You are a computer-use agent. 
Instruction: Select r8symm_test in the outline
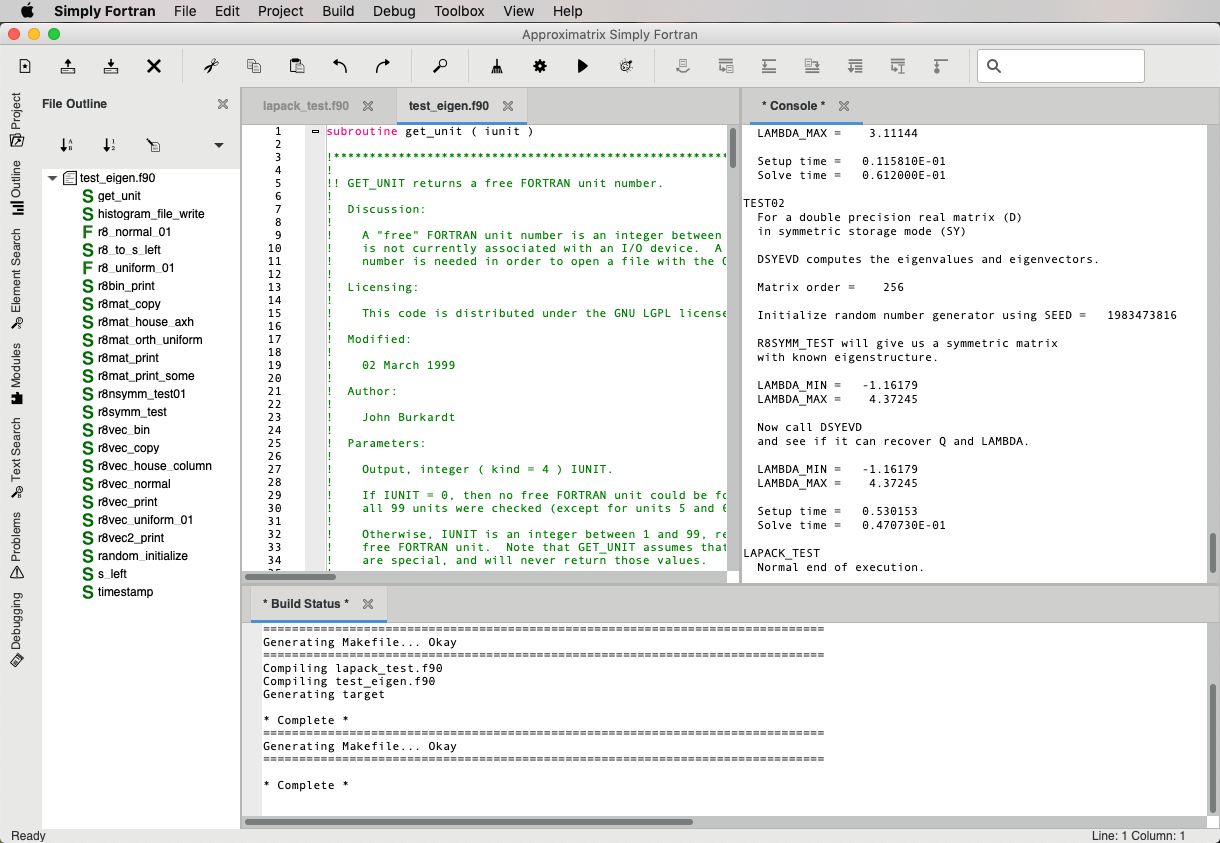point(132,412)
